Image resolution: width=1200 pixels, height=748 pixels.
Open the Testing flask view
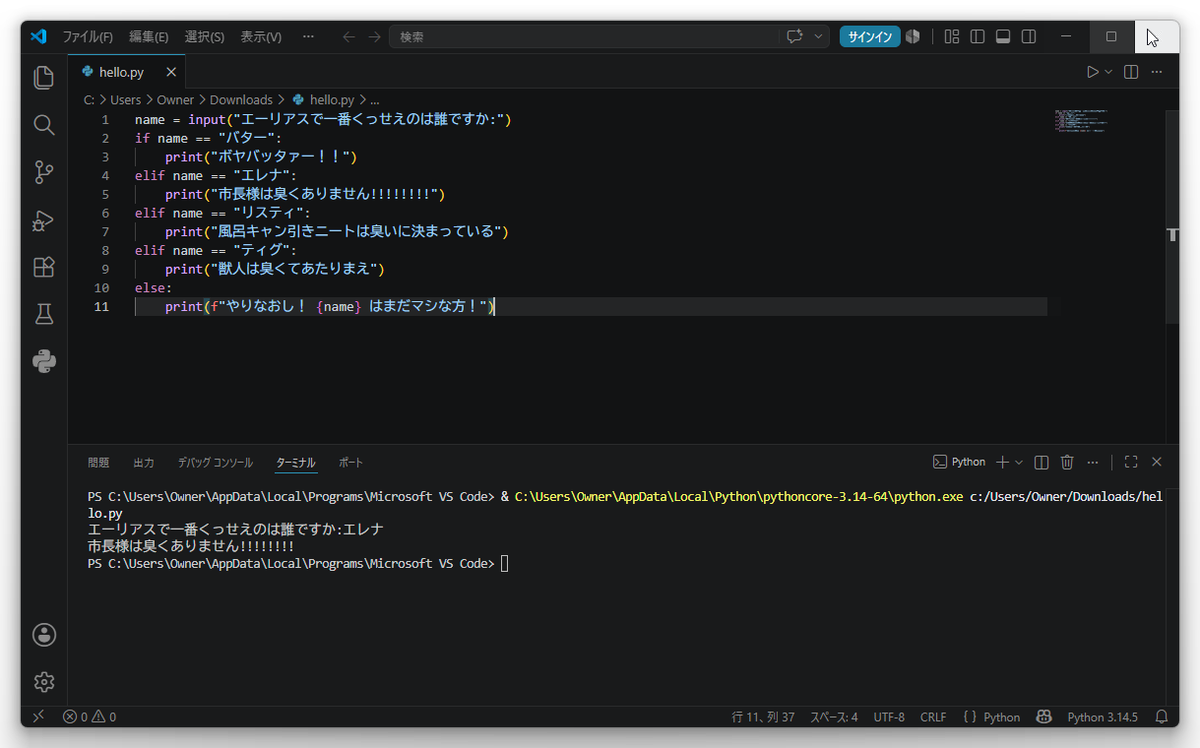(x=44, y=314)
